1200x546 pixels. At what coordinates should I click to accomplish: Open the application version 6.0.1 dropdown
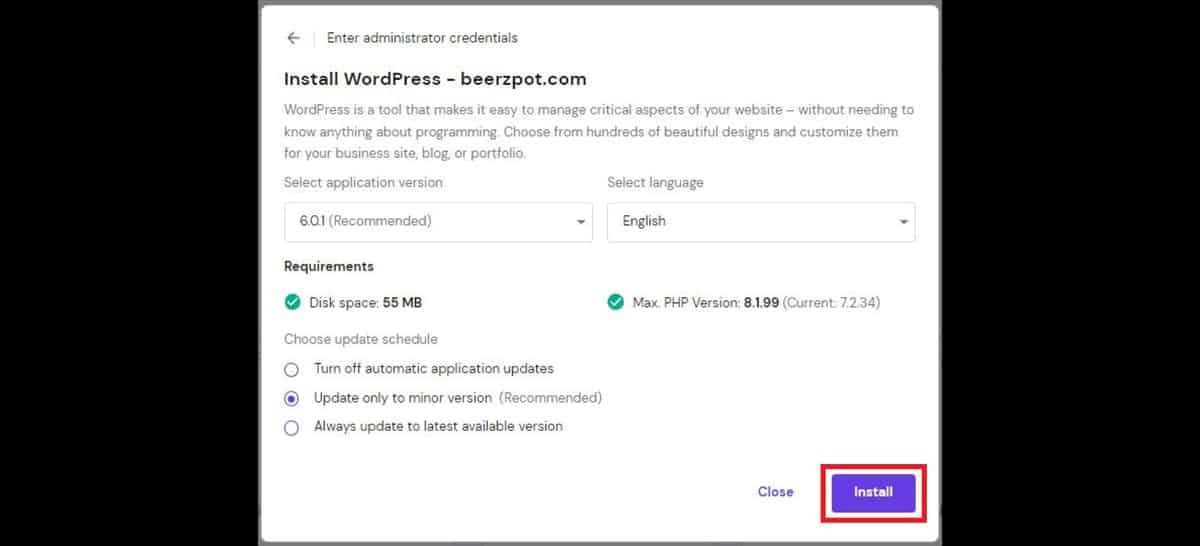(437, 221)
